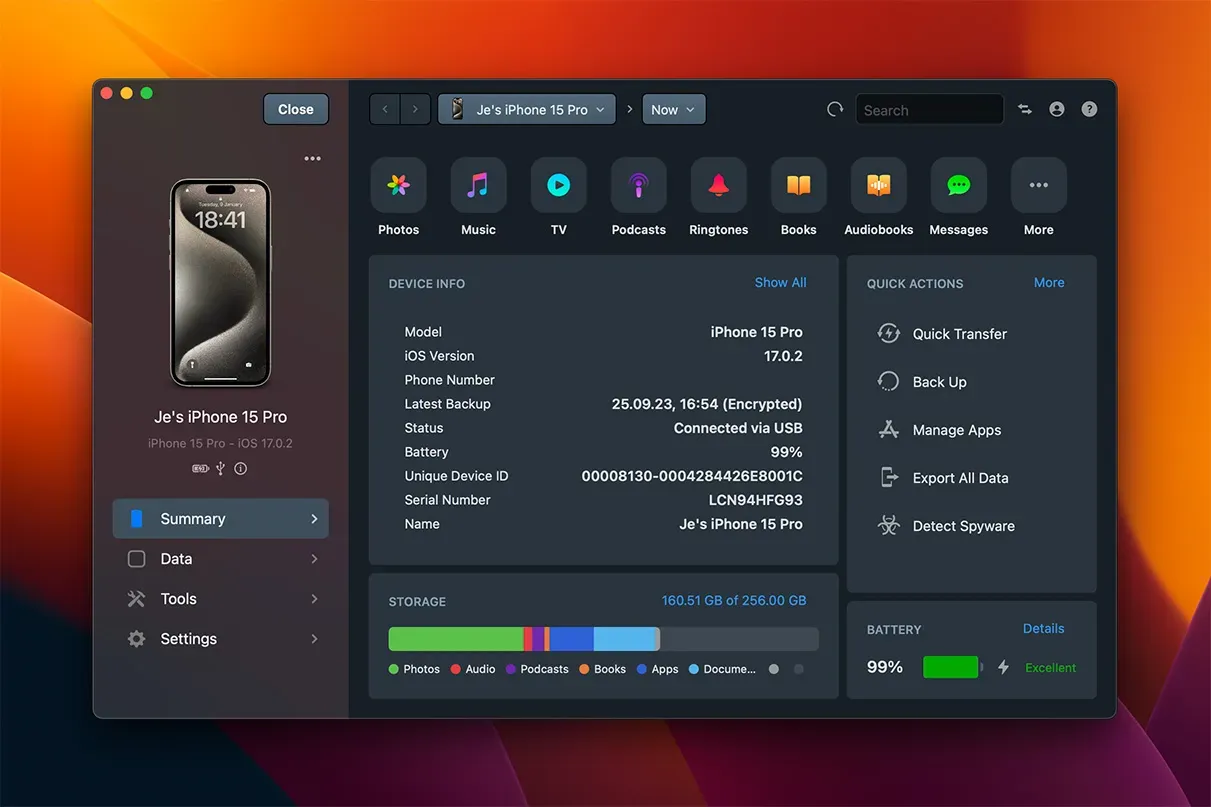Open the Now snapshot dropdown
Viewport: 1211px width, 807px height.
(x=673, y=110)
